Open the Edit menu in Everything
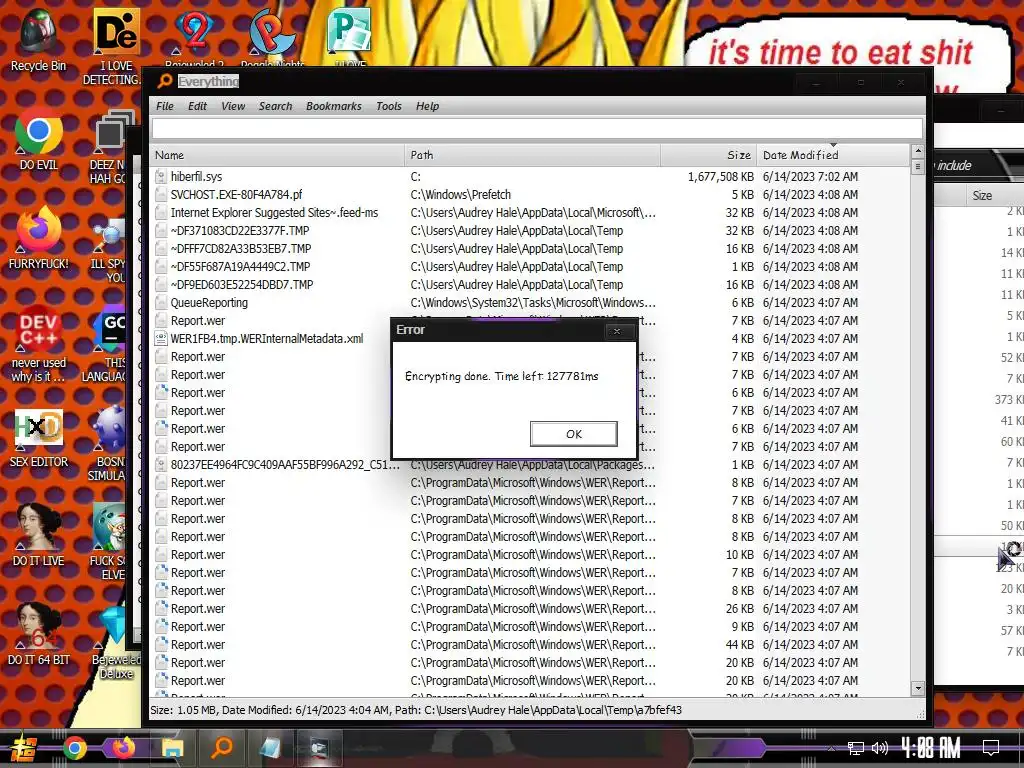This screenshot has width=1024, height=768. pyautogui.click(x=197, y=106)
